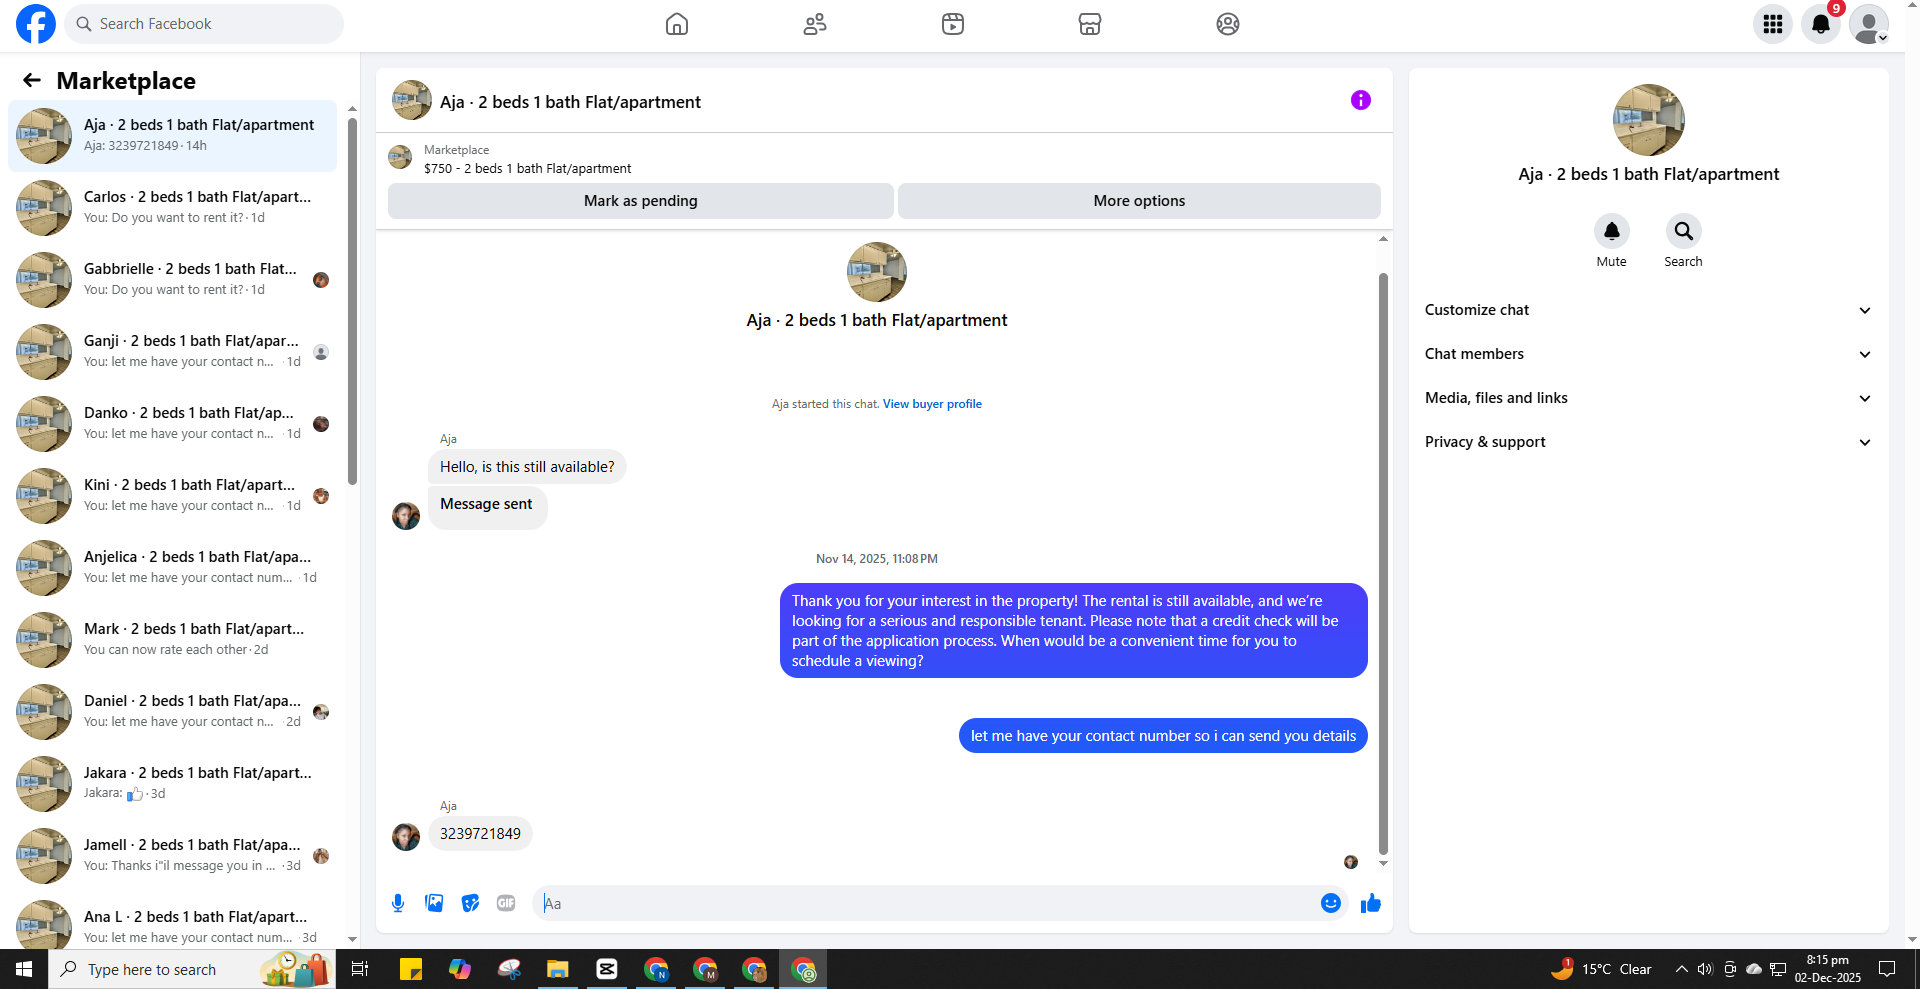Open Daniel conversation in chat list

[174, 711]
